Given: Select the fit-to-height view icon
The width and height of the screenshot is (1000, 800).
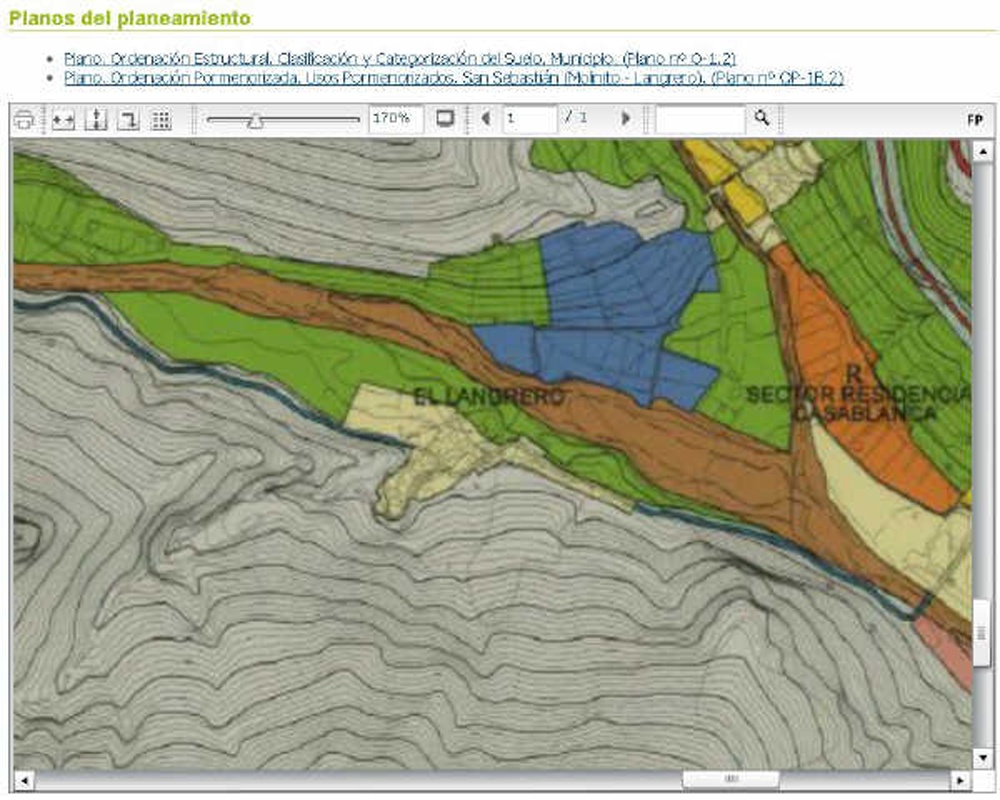Looking at the screenshot, I should click(x=96, y=120).
